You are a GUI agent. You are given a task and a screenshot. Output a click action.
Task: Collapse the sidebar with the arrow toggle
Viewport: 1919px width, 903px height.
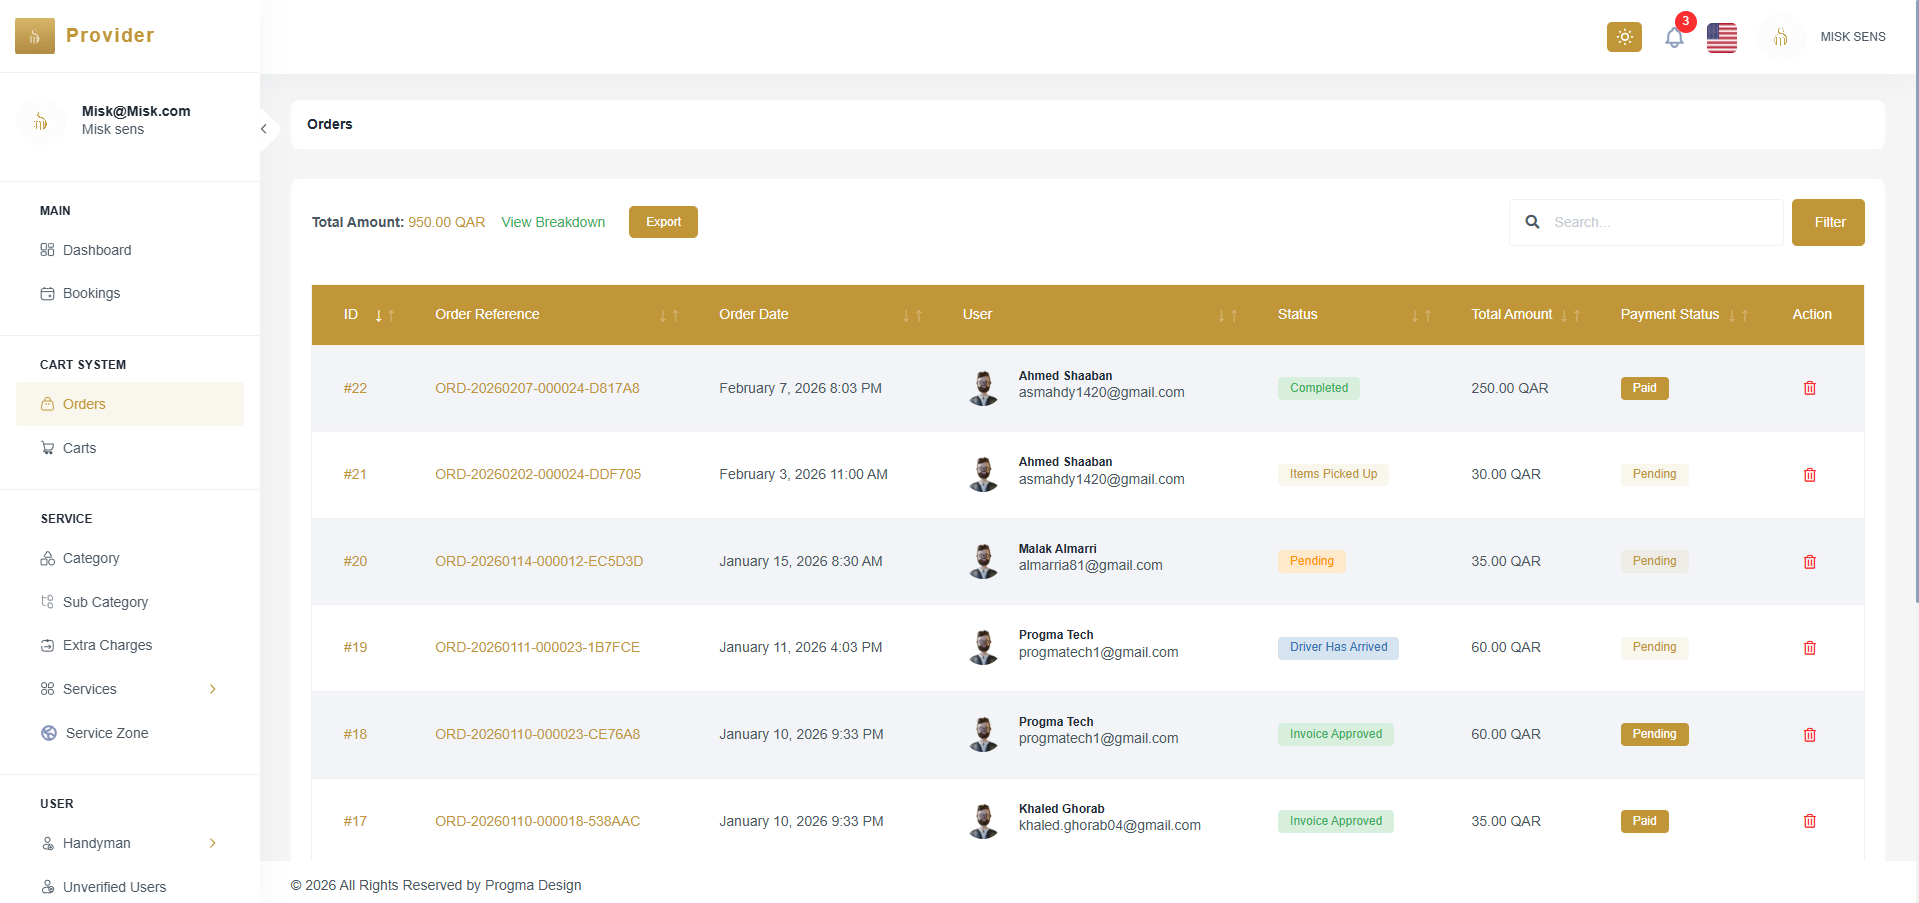pos(263,129)
